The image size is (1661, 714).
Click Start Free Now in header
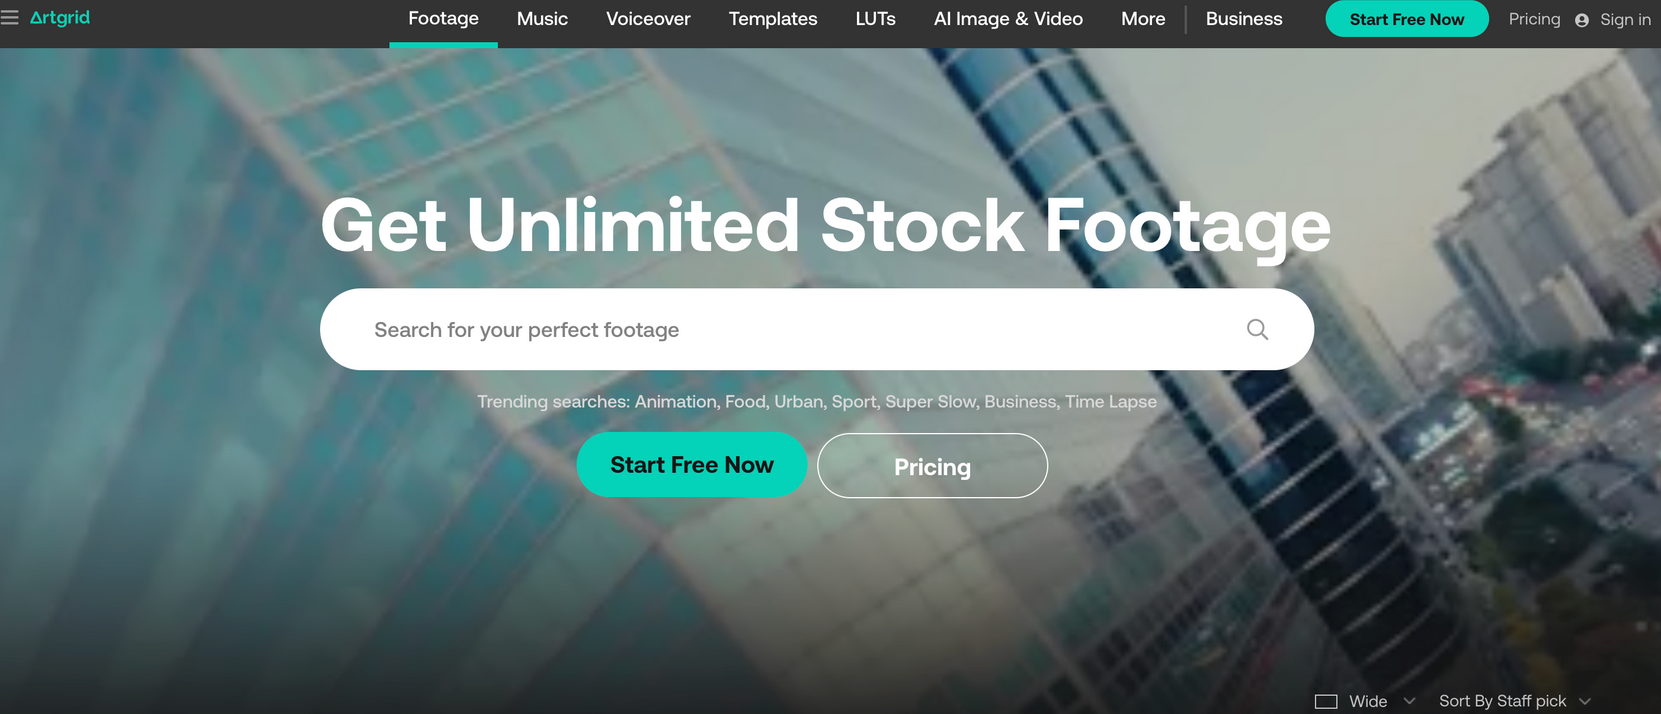coord(1406,19)
